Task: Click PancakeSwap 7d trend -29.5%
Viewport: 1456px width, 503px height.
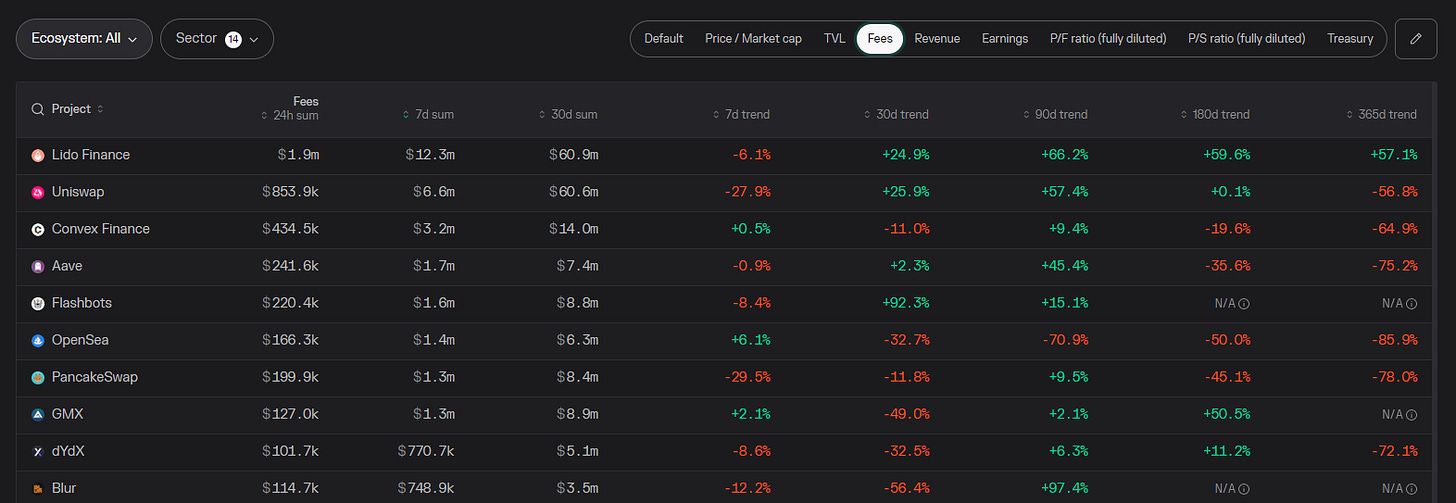Action: pyautogui.click(x=745, y=377)
